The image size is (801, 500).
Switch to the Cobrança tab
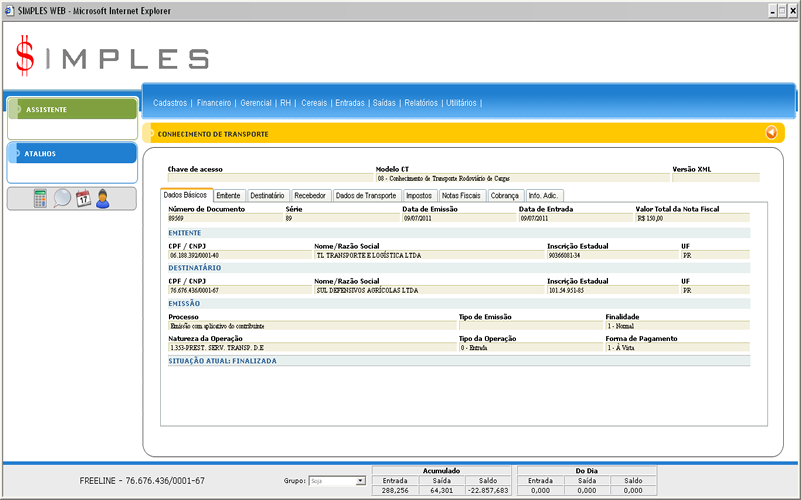tap(505, 196)
